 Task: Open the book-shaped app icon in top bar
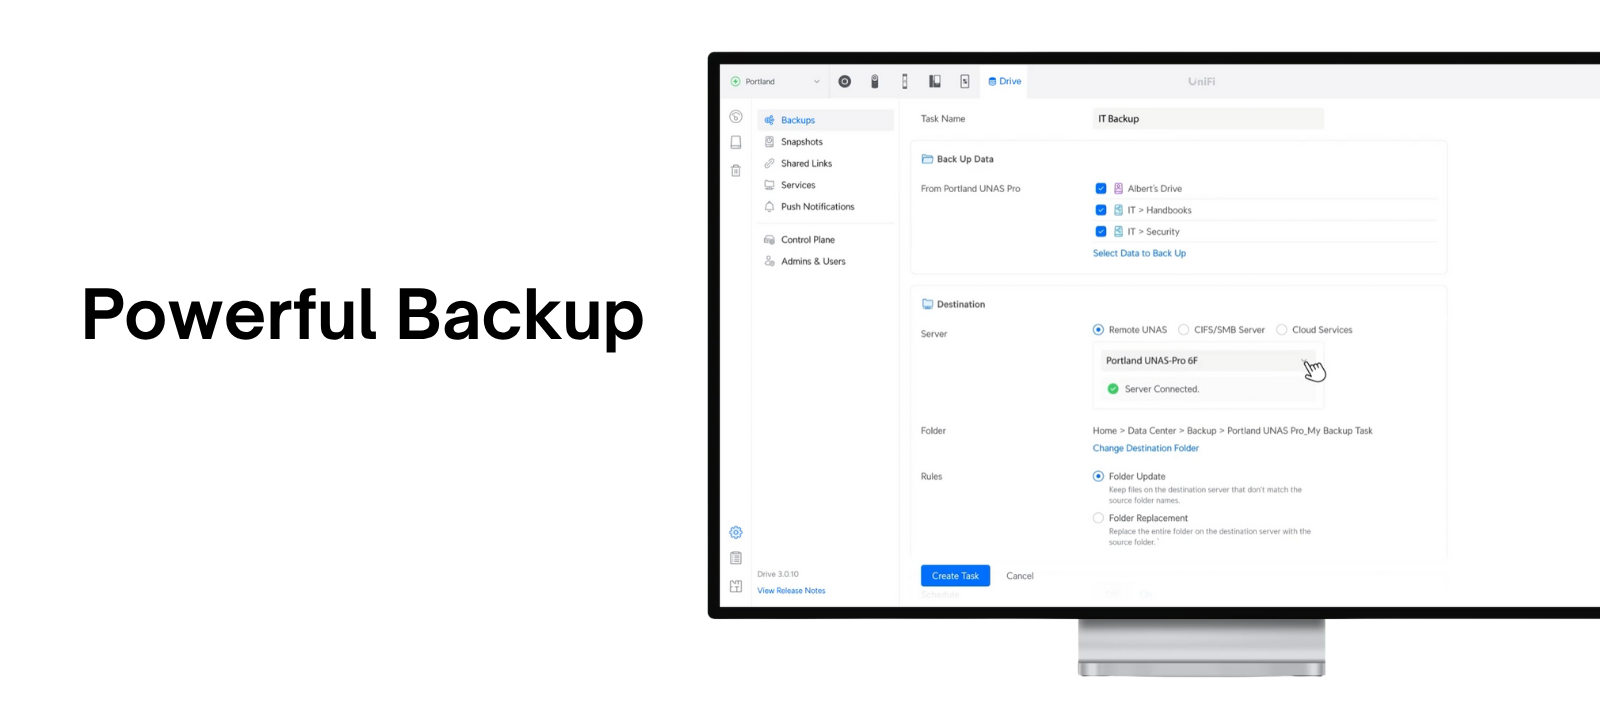click(935, 82)
